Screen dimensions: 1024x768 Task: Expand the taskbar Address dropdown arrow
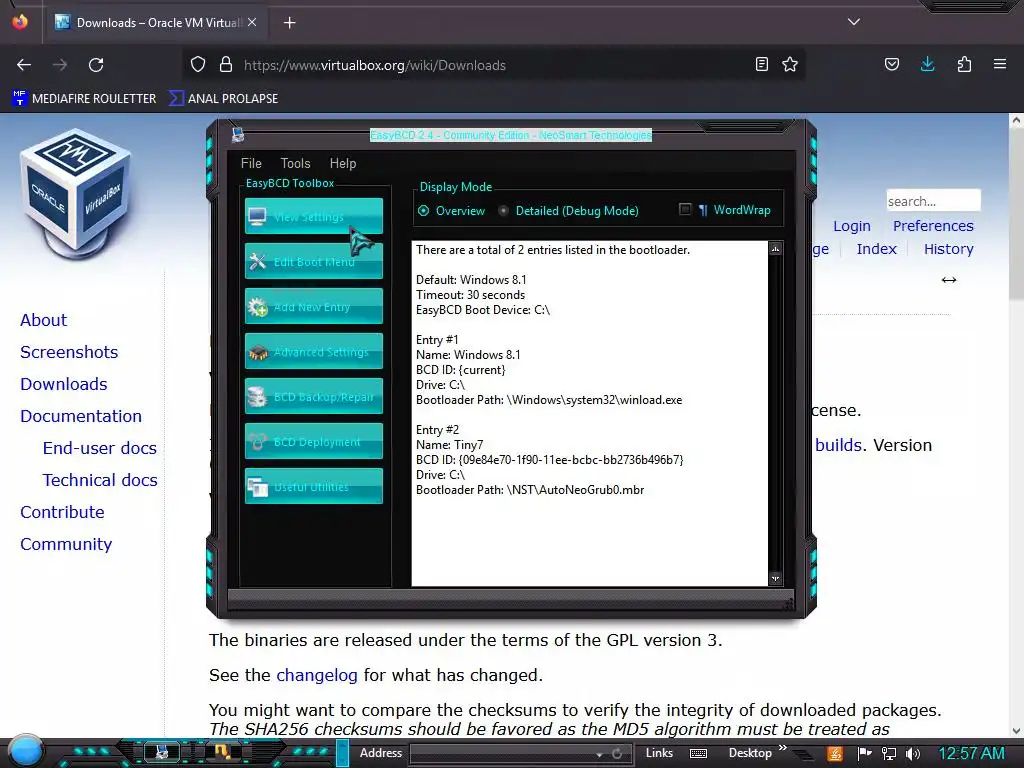click(599, 754)
